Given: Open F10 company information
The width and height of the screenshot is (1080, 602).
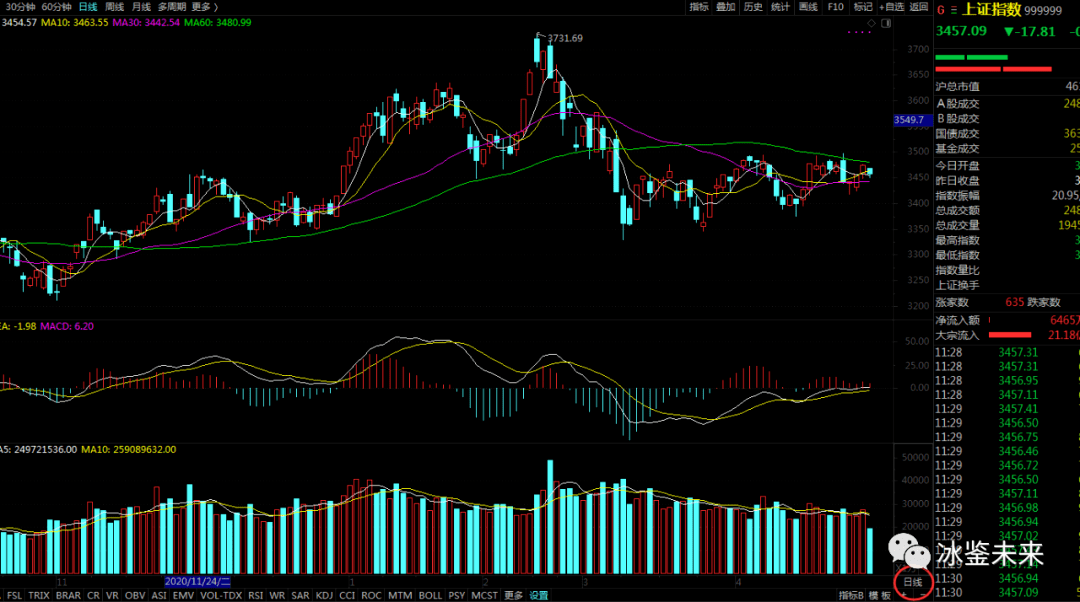Looking at the screenshot, I should (835, 7).
